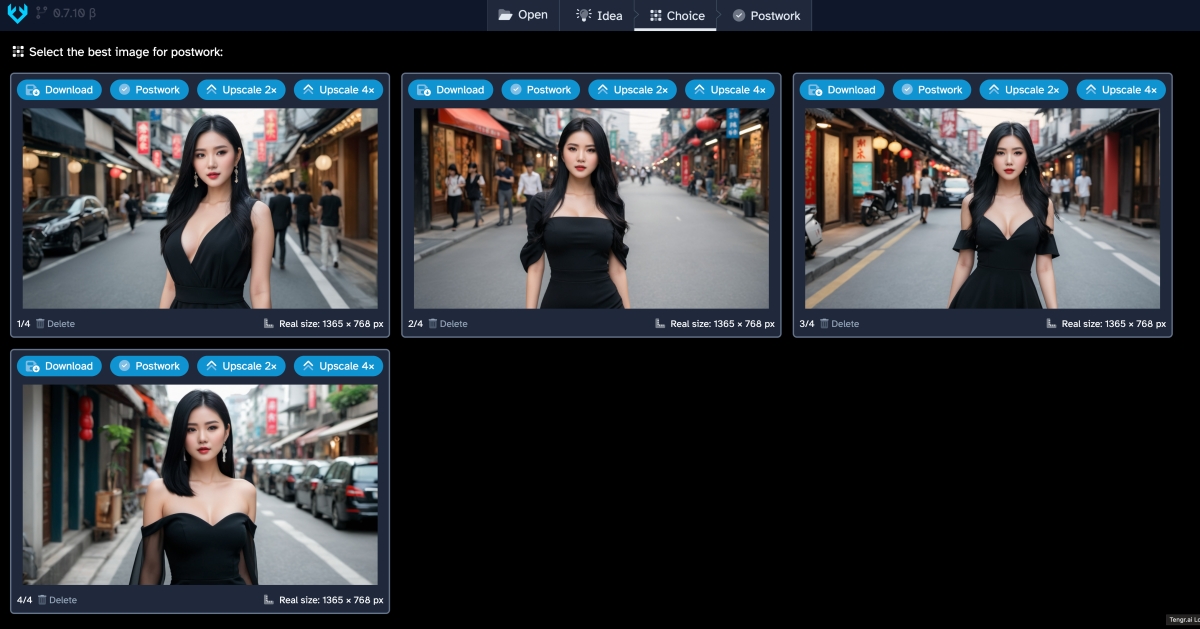
Task: Upscale 4× image 4/4
Action: pos(338,366)
